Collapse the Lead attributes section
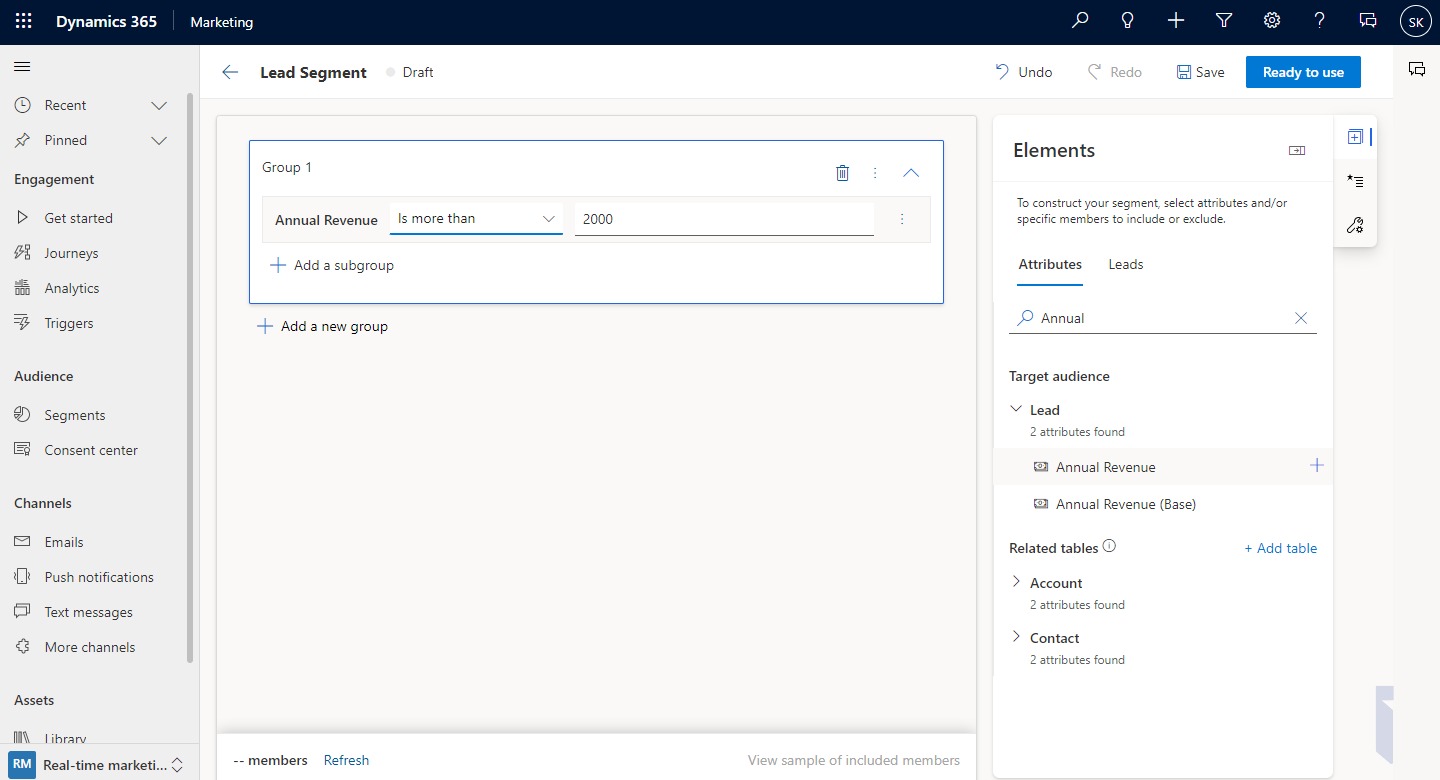1440x780 pixels. (x=1018, y=408)
